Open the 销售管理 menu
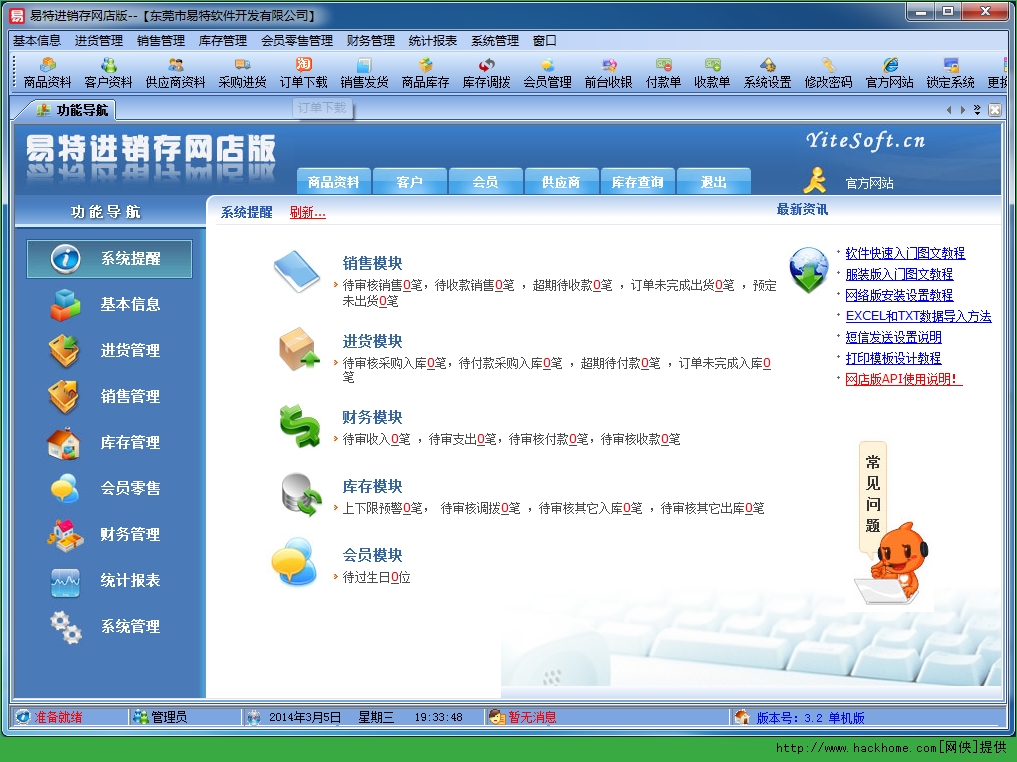Screen dimensions: 1017x762 click(160, 41)
